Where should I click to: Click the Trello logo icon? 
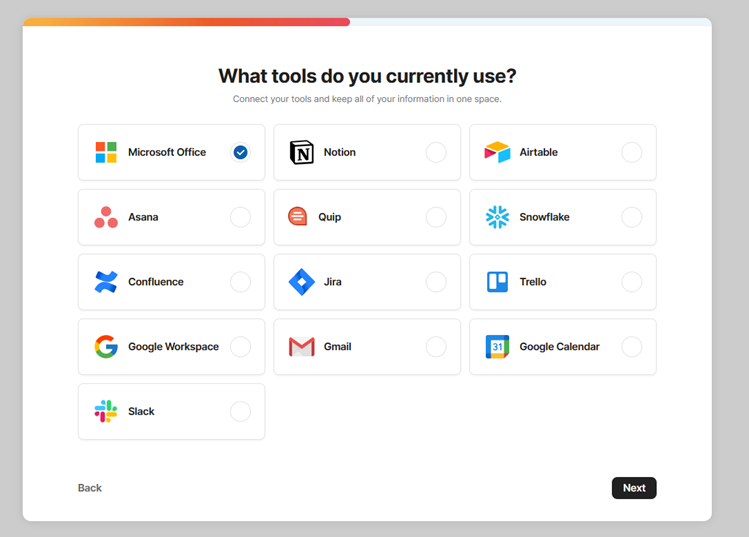[497, 282]
